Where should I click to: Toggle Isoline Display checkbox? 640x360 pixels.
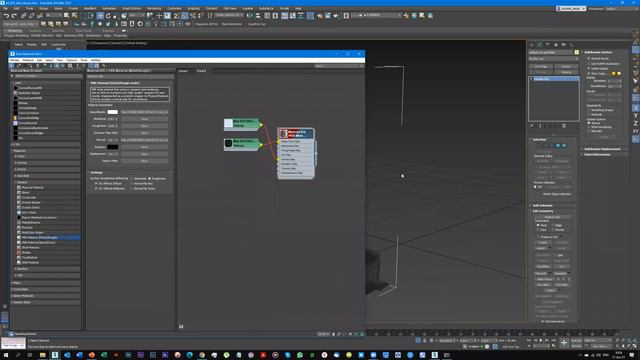click(589, 69)
